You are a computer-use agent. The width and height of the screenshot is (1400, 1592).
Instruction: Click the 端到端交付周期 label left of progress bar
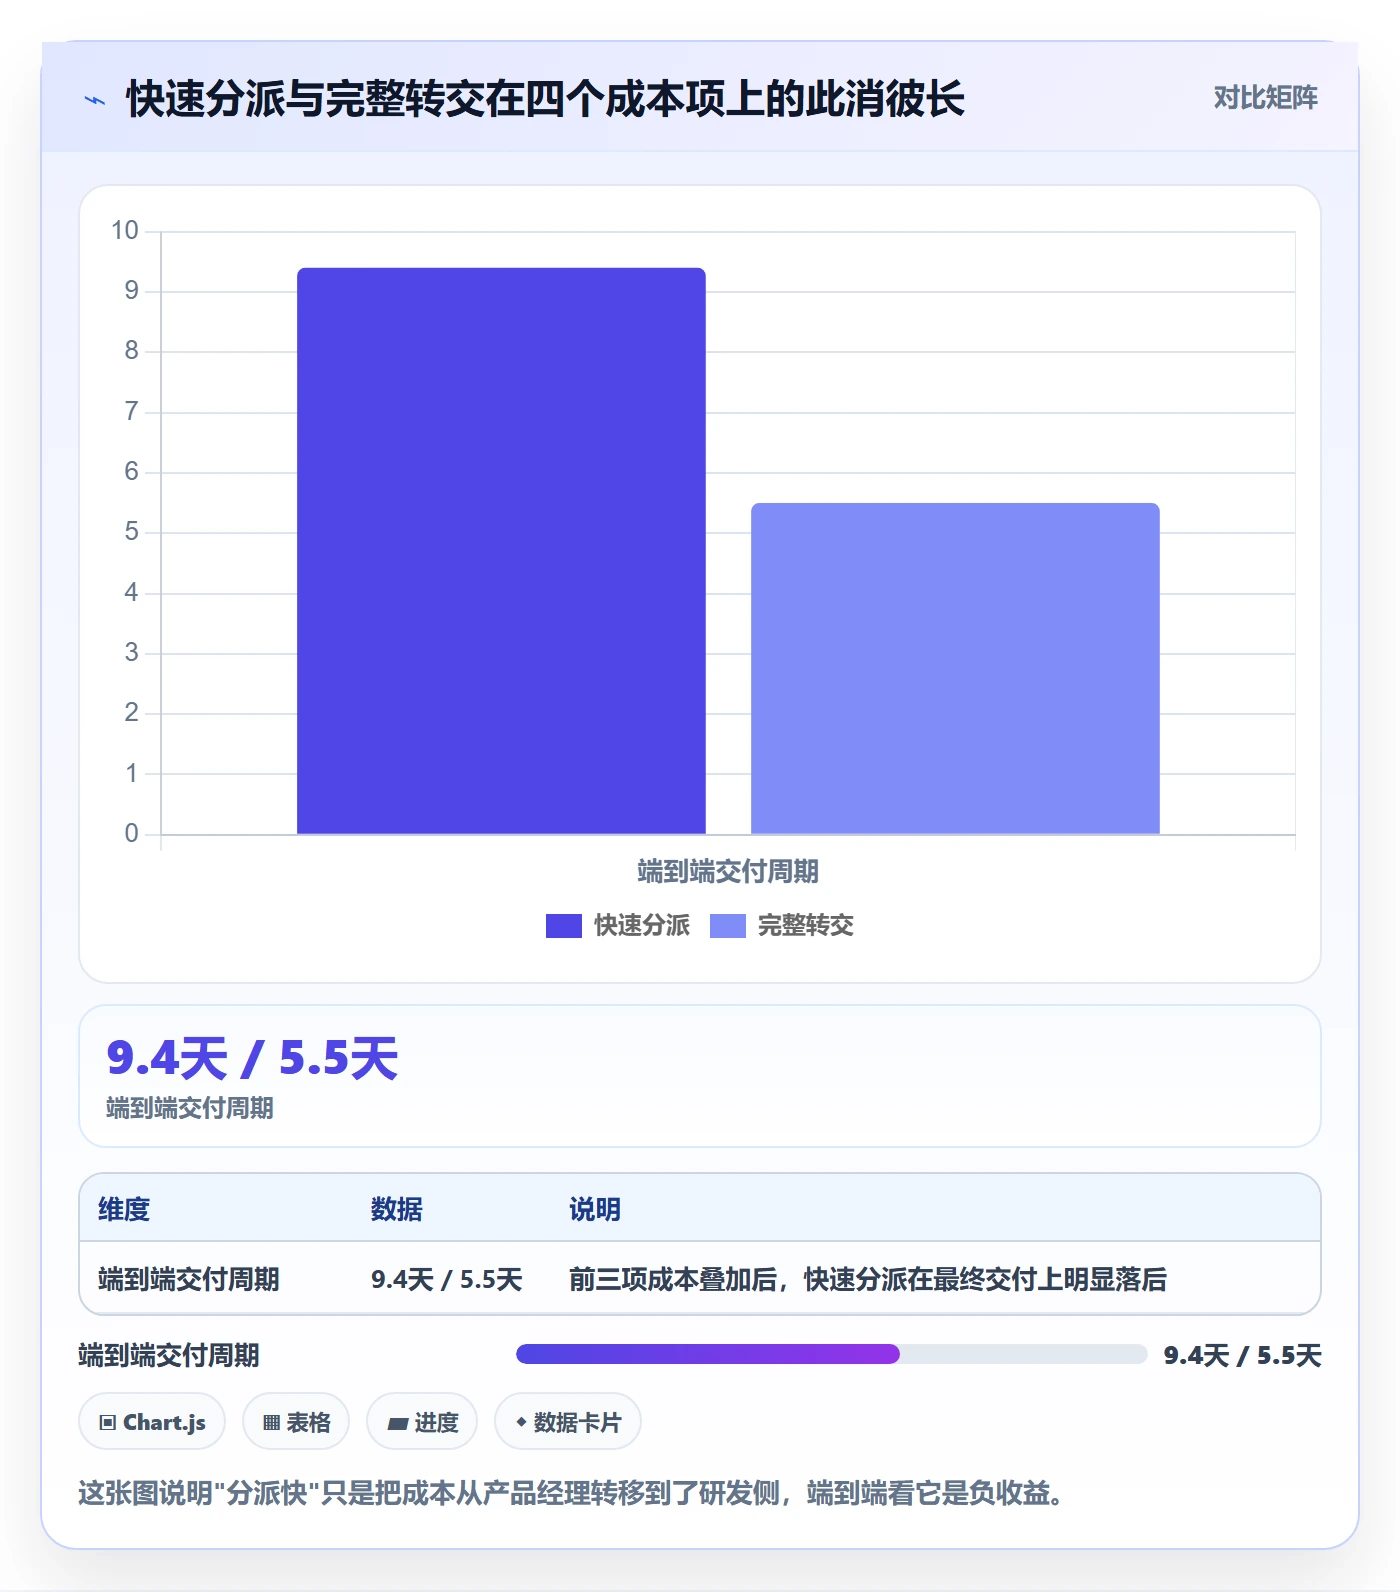tap(169, 1355)
